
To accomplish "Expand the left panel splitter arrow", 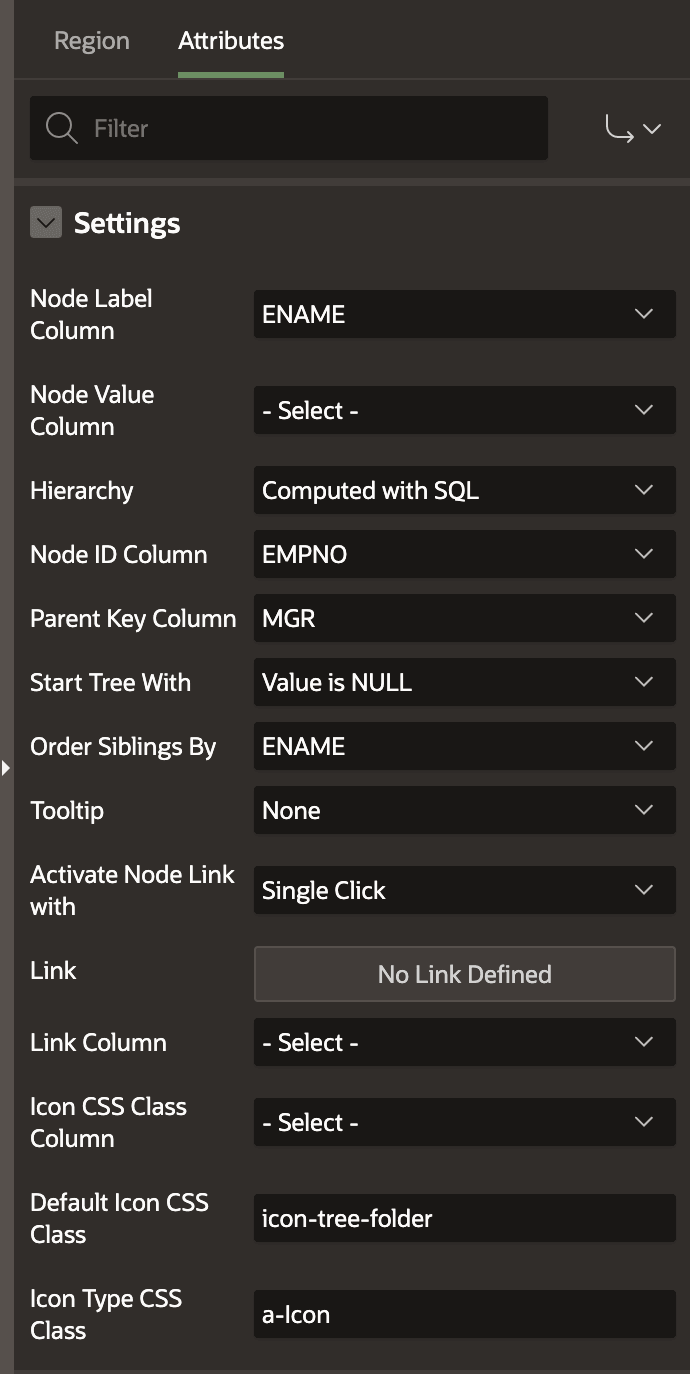I will 6,768.
